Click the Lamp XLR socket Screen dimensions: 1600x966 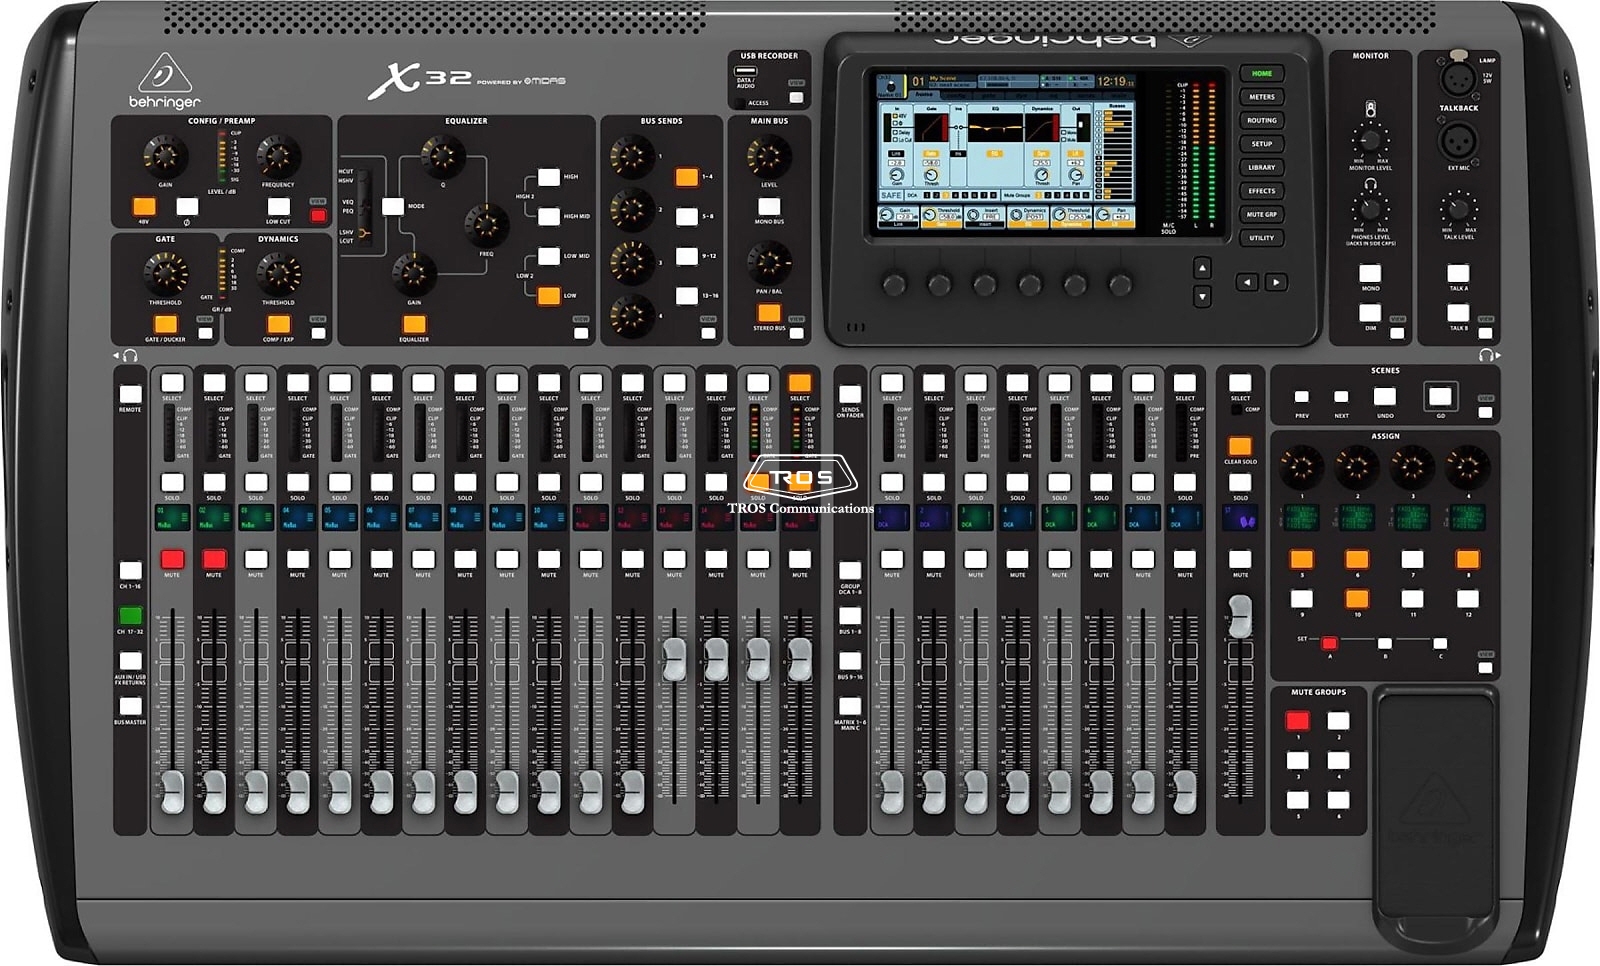click(1457, 76)
